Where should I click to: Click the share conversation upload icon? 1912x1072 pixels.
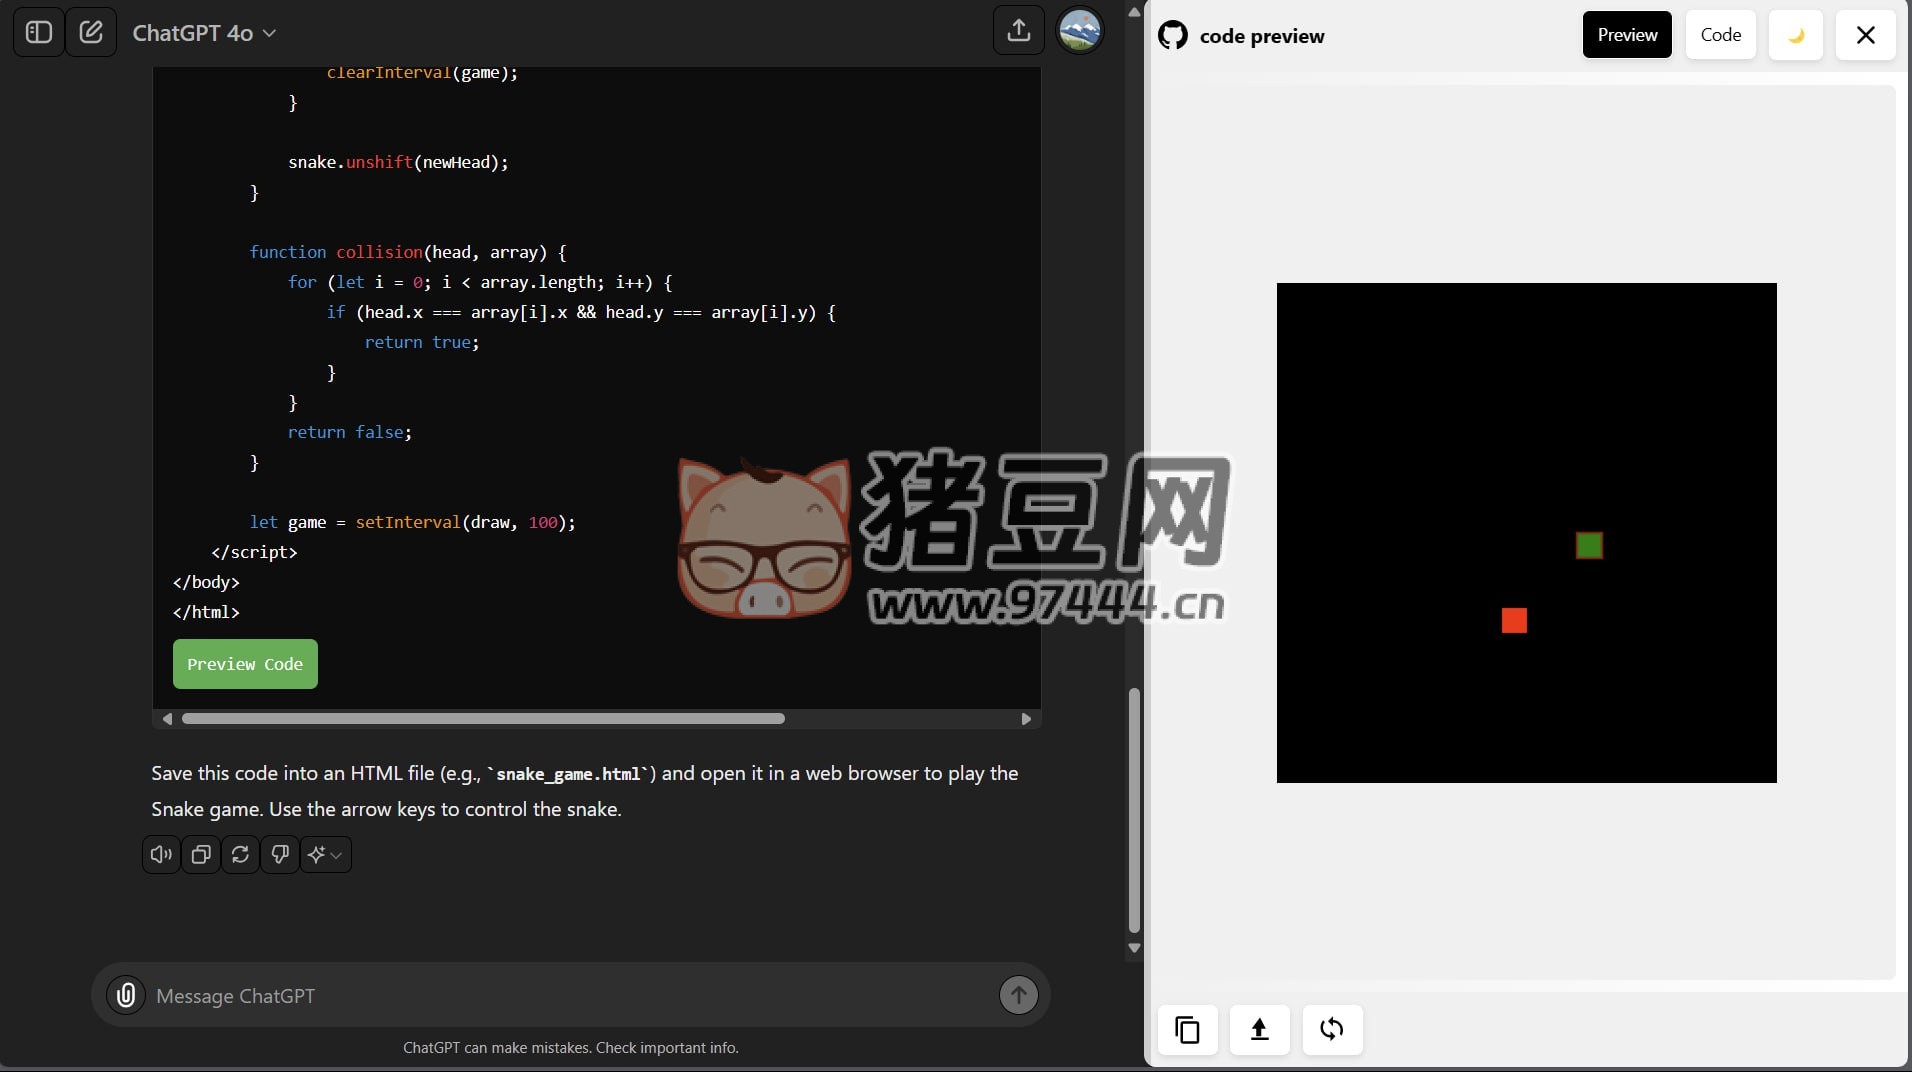1018,31
